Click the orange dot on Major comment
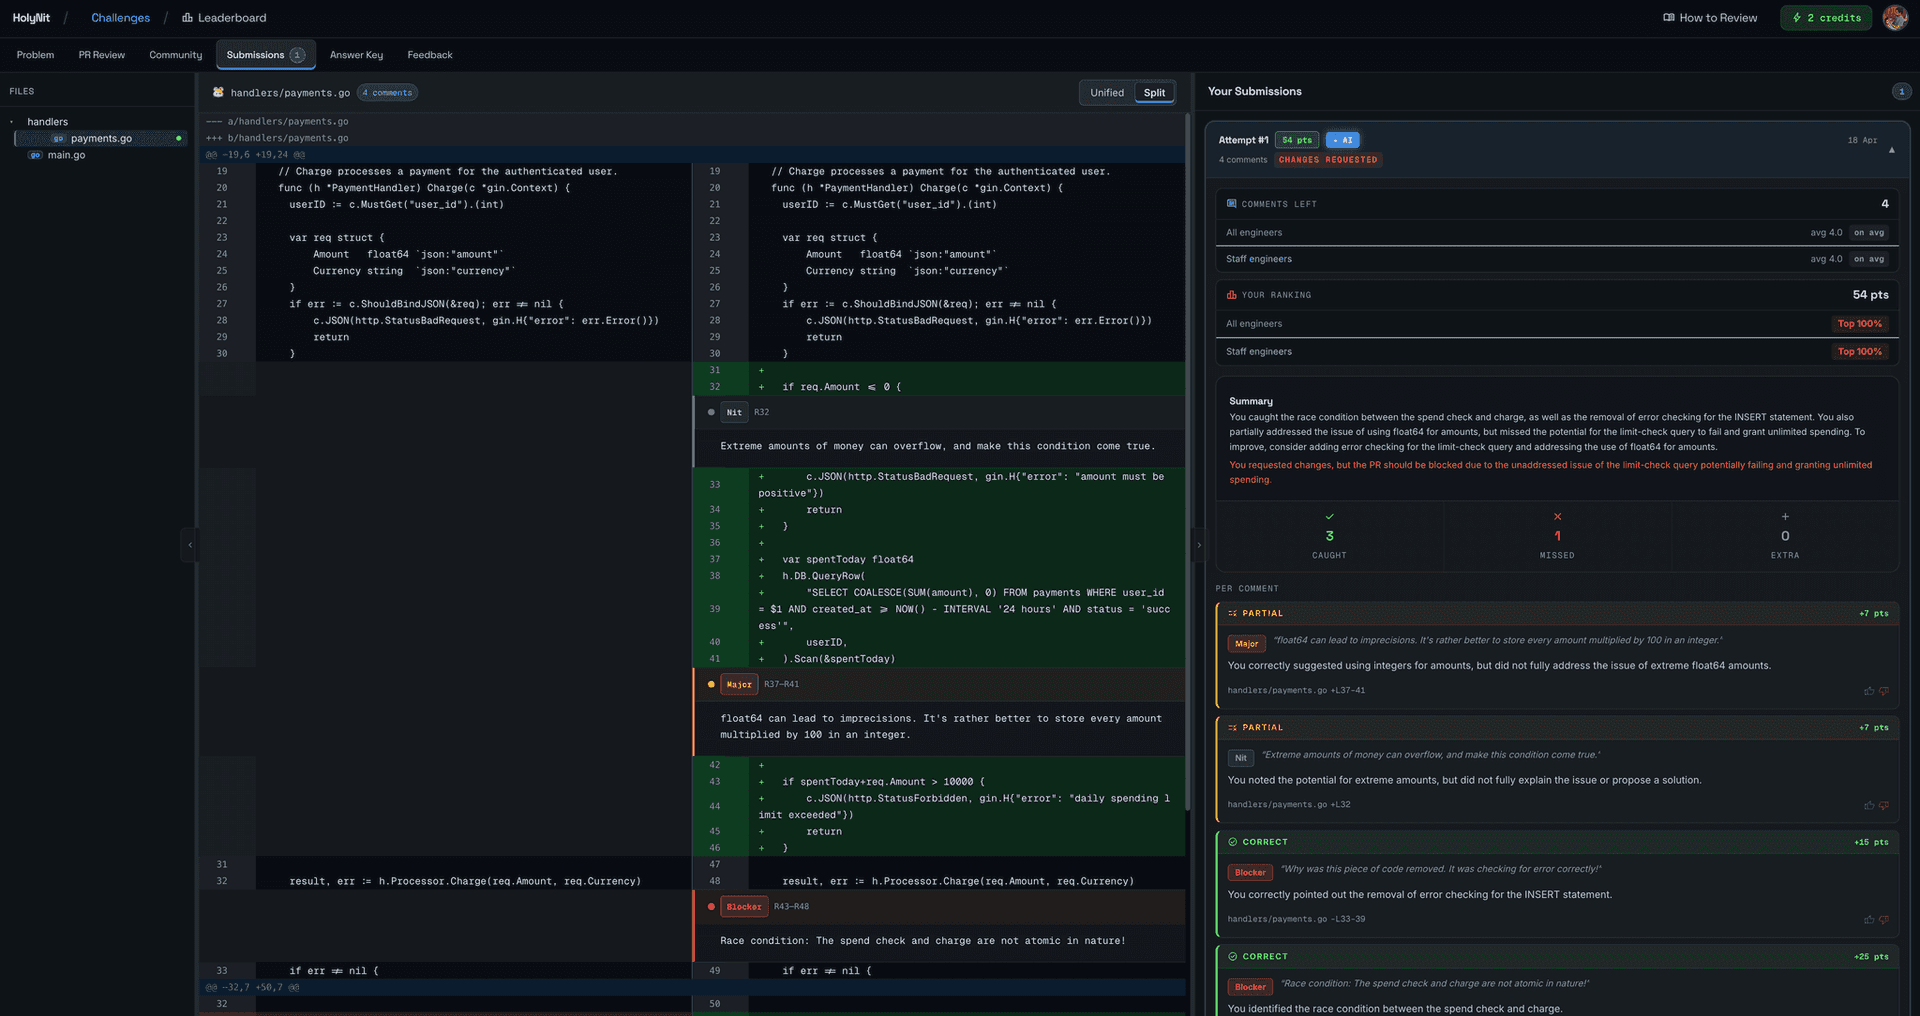1920x1016 pixels. coord(711,685)
